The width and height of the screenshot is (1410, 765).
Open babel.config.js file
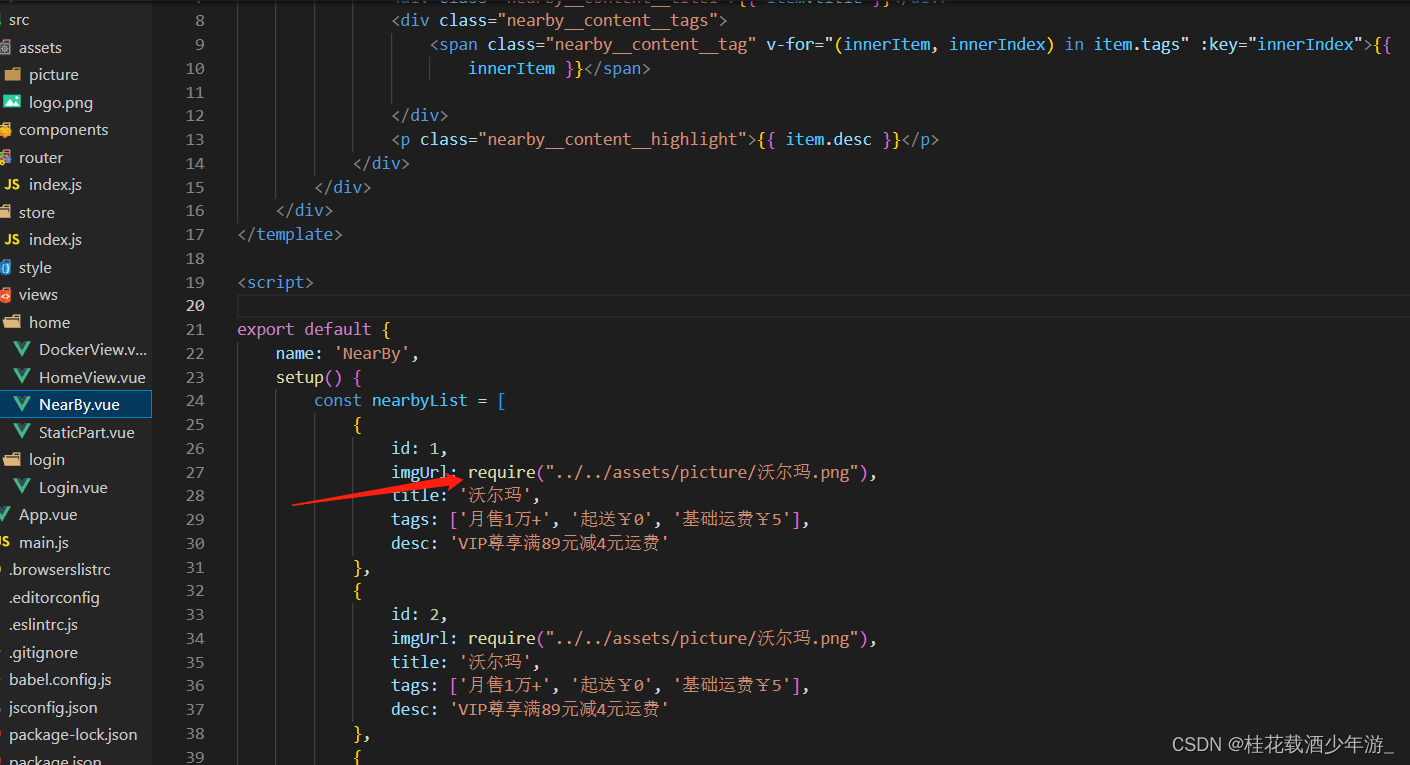pos(60,680)
